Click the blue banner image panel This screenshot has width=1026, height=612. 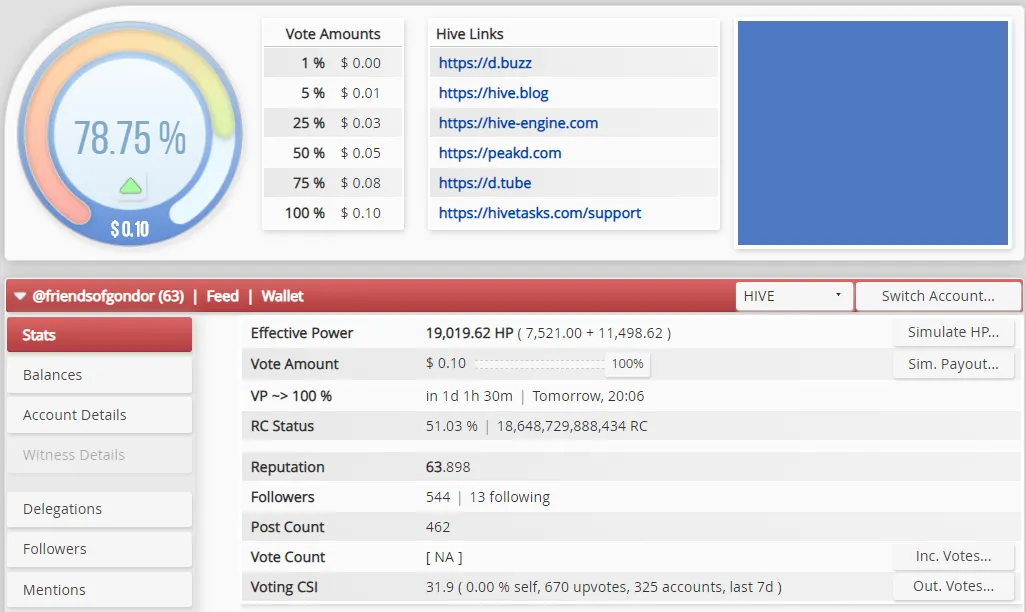pyautogui.click(x=873, y=133)
